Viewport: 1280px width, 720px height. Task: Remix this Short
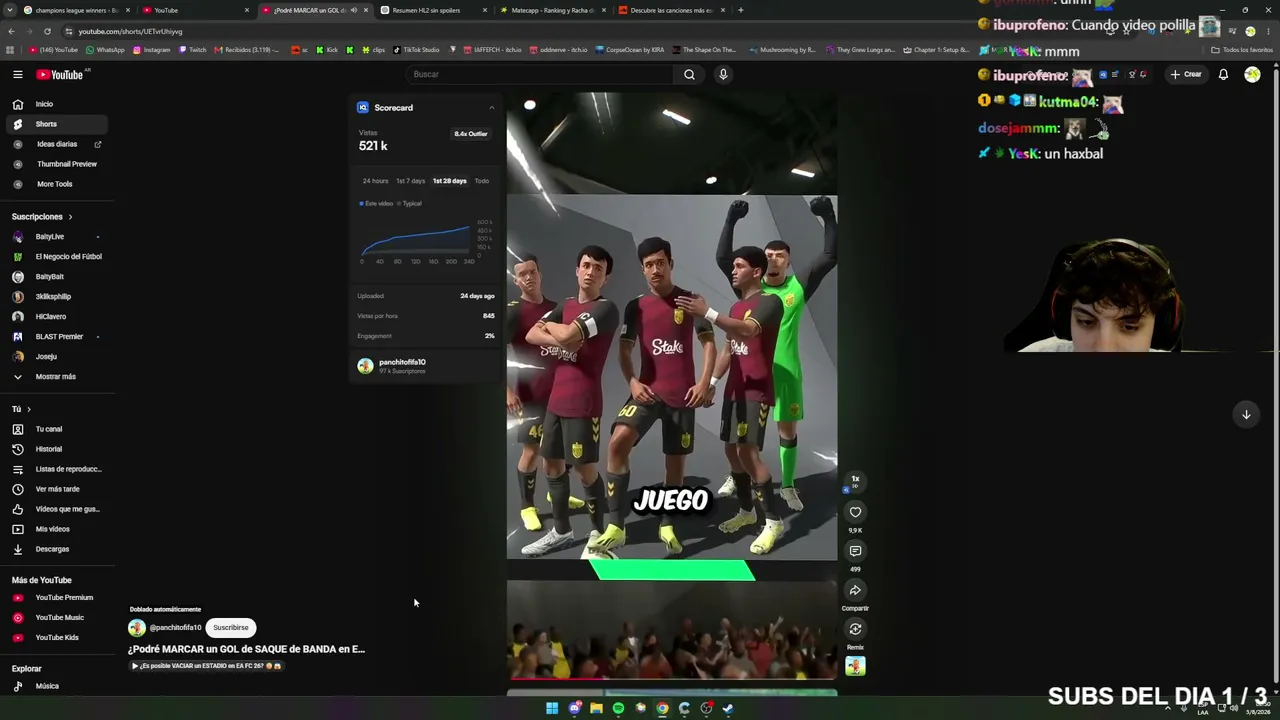point(855,629)
